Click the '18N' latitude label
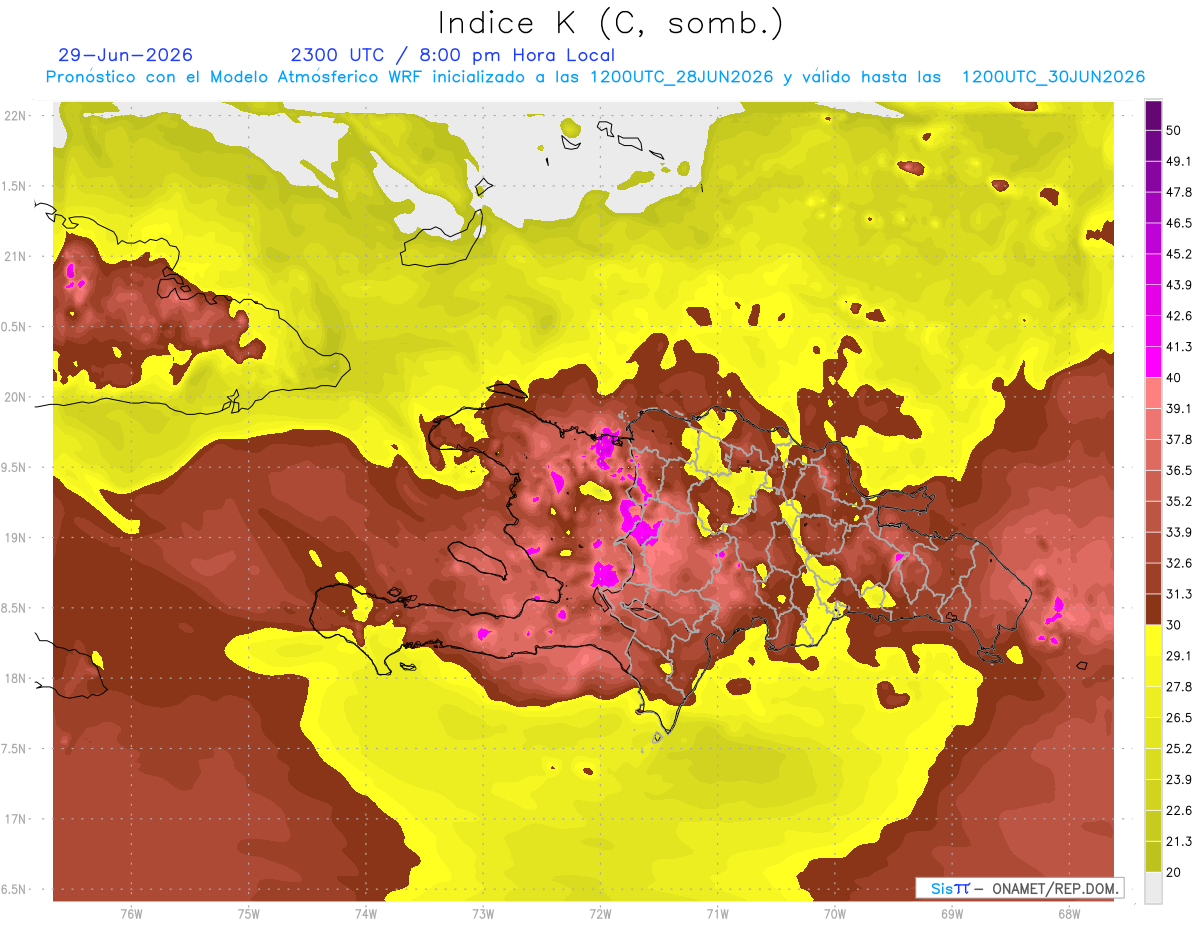This screenshot has height=927, width=1200. (16, 678)
